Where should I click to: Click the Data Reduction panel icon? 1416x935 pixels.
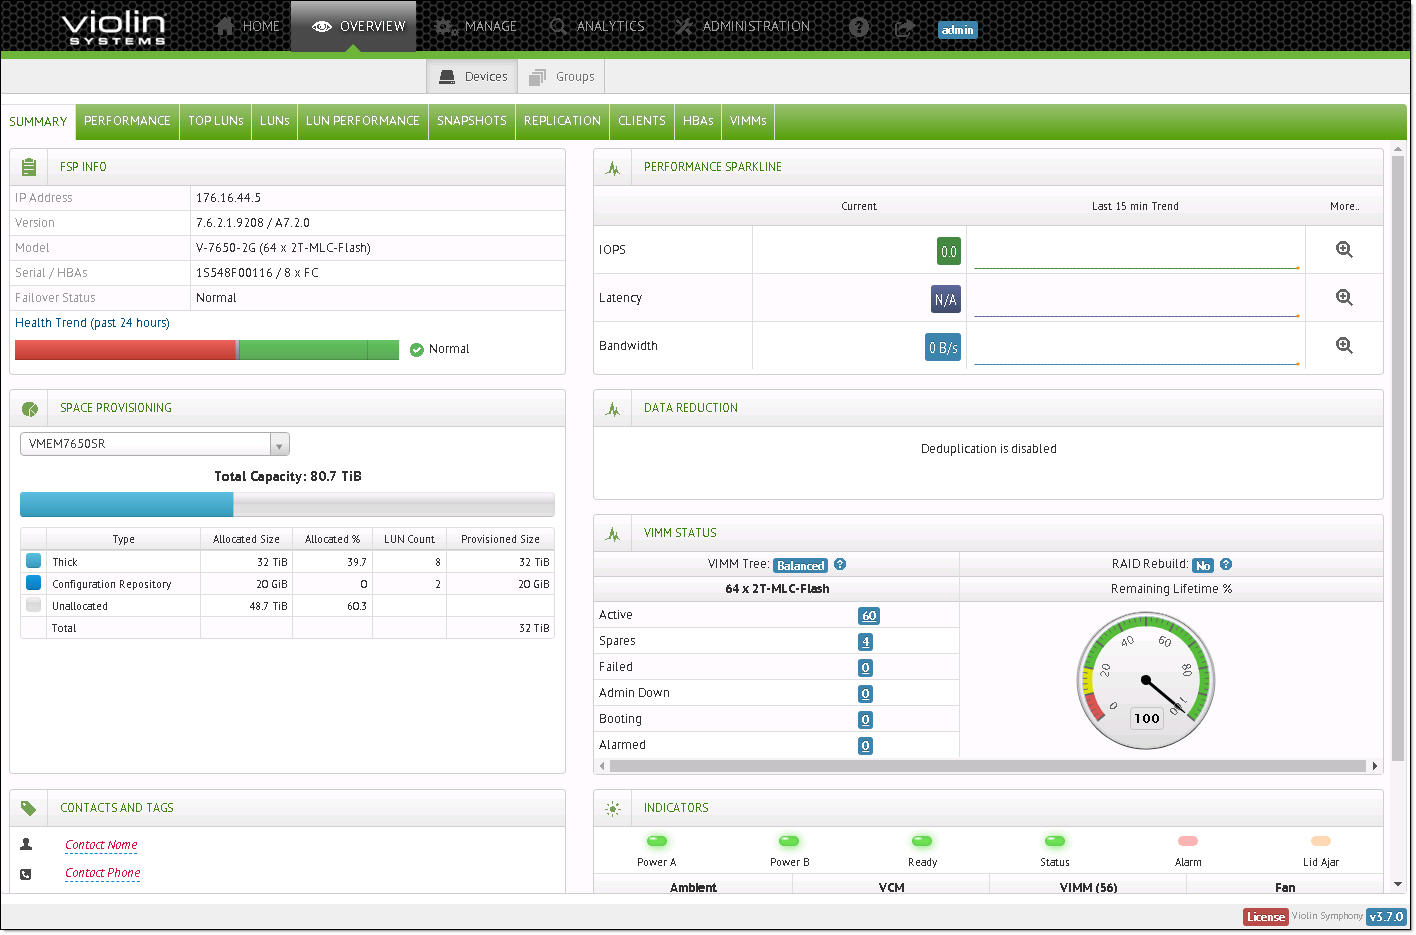(x=613, y=408)
